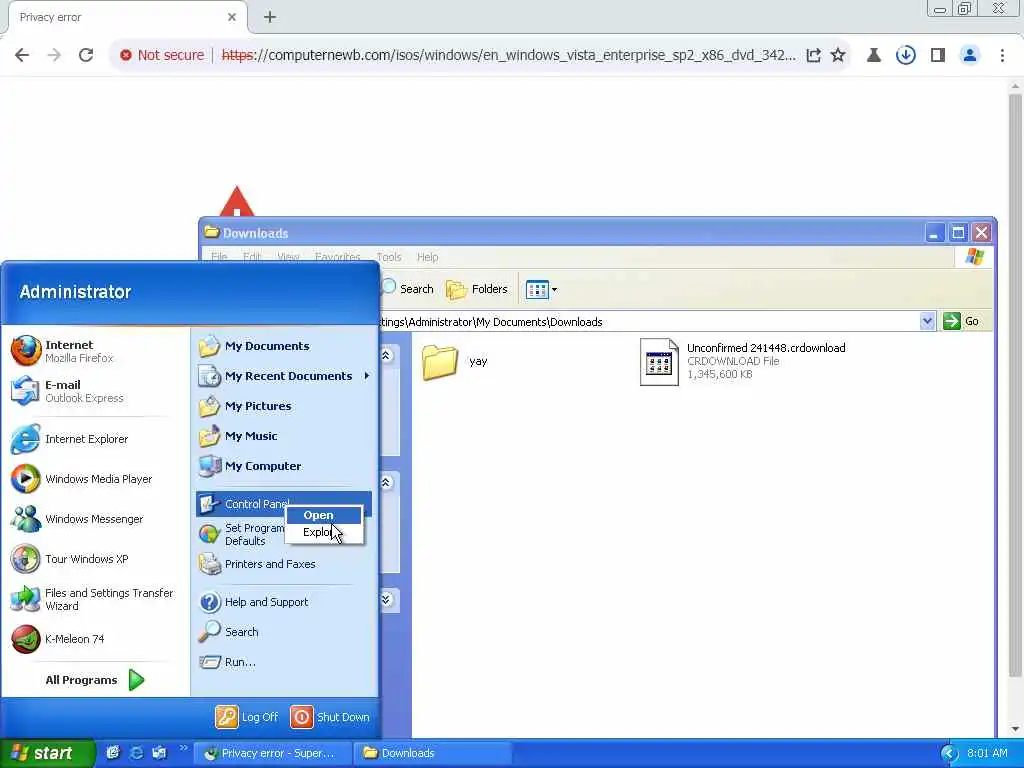This screenshot has width=1024, height=768.
Task: Click the Outlook Express Quick Launch icon
Action: tap(159, 753)
